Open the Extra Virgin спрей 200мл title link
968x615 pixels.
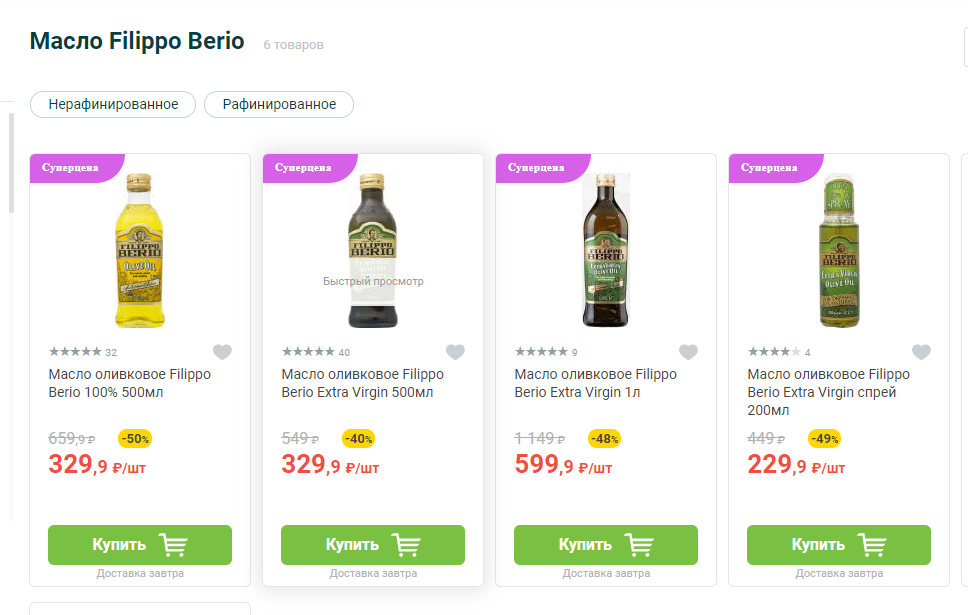pyautogui.click(x=828, y=392)
